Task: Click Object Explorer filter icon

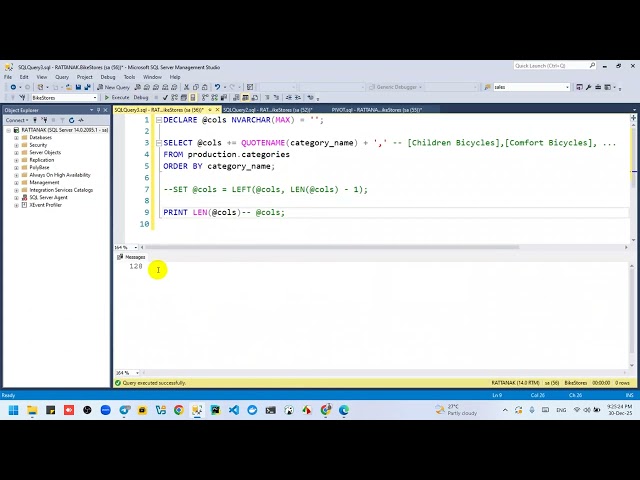Action: coord(62,120)
